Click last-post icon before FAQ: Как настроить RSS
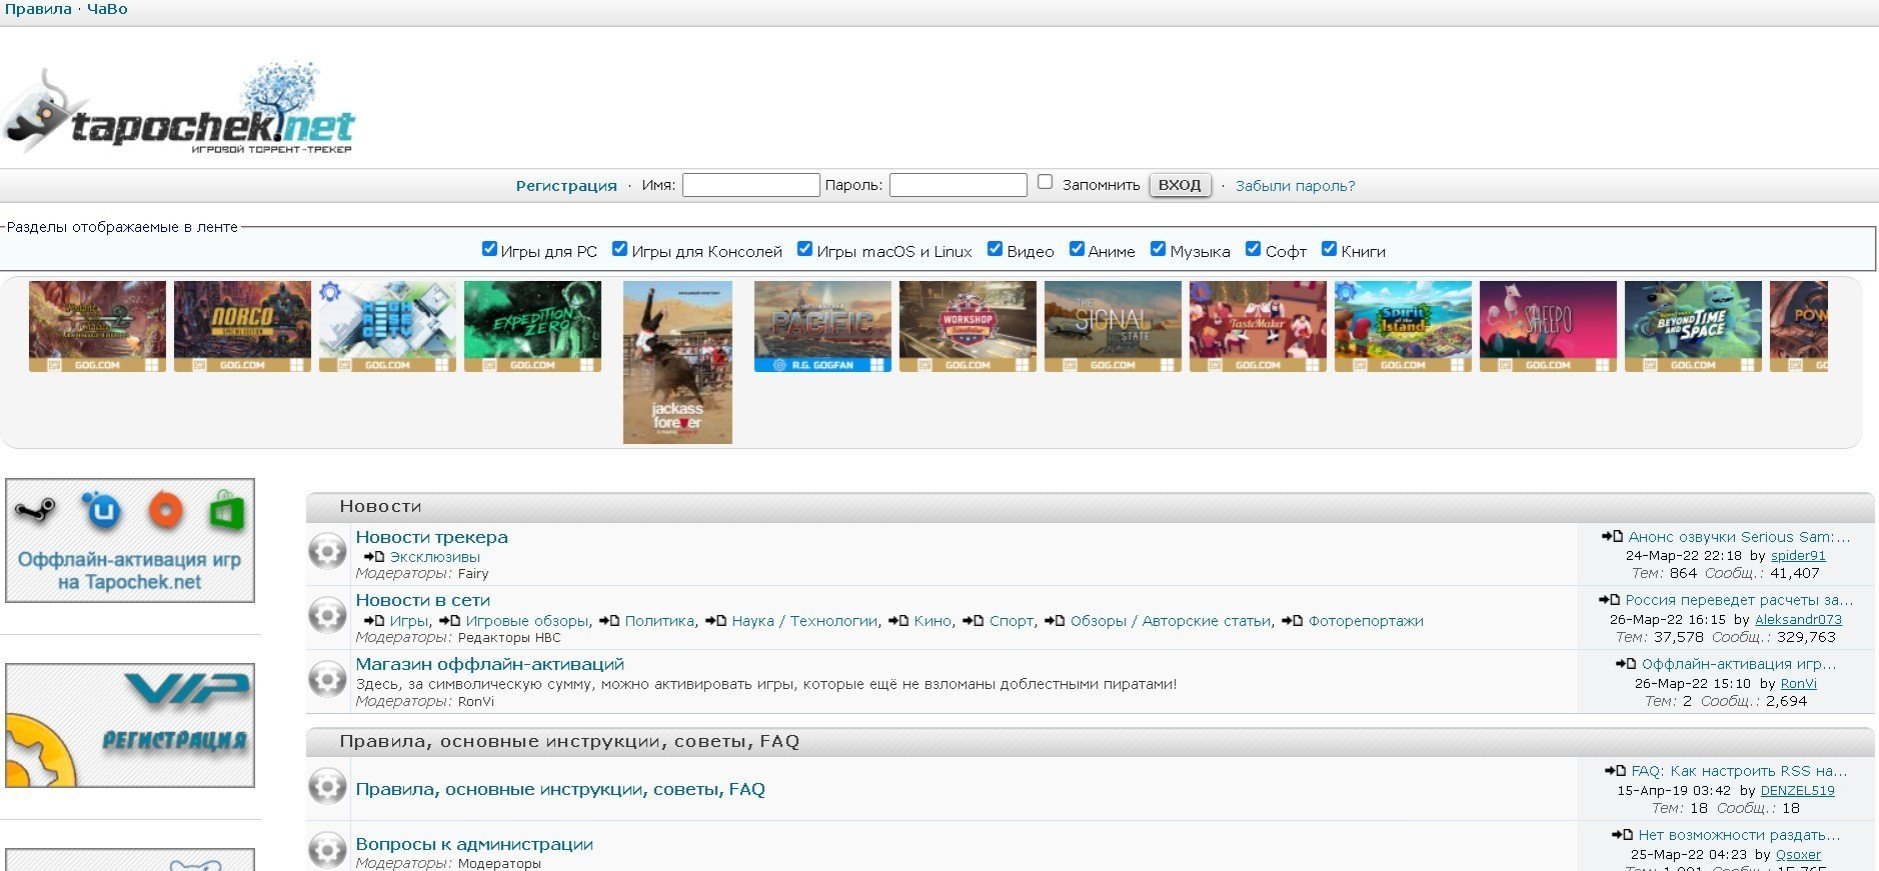The width and height of the screenshot is (1879, 871). point(1615,771)
